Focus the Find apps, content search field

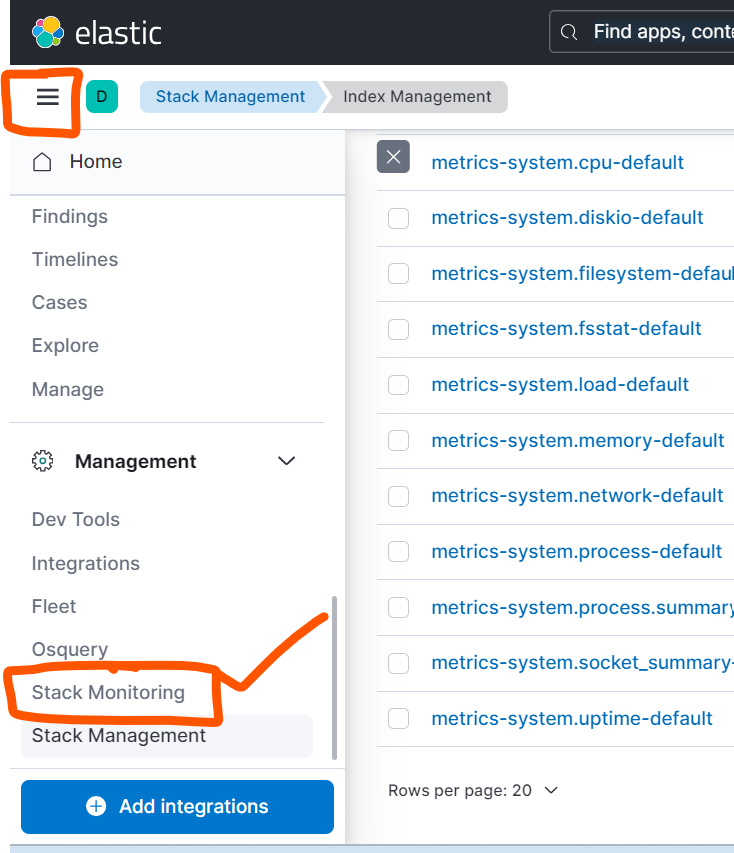click(642, 32)
